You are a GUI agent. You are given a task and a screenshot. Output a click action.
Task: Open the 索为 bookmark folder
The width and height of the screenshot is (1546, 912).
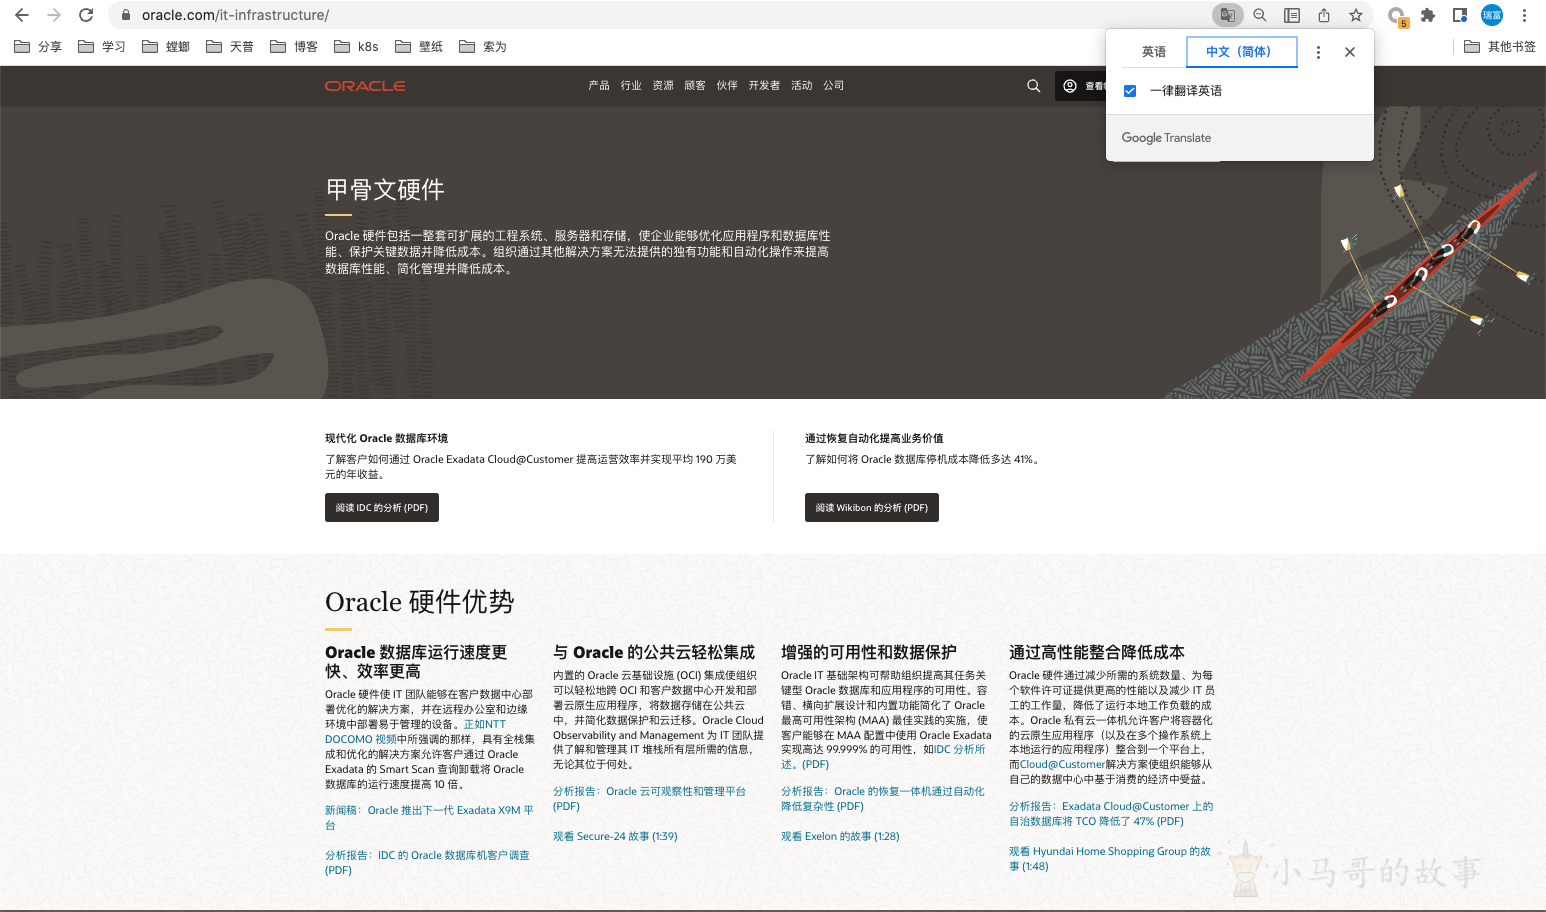point(483,47)
